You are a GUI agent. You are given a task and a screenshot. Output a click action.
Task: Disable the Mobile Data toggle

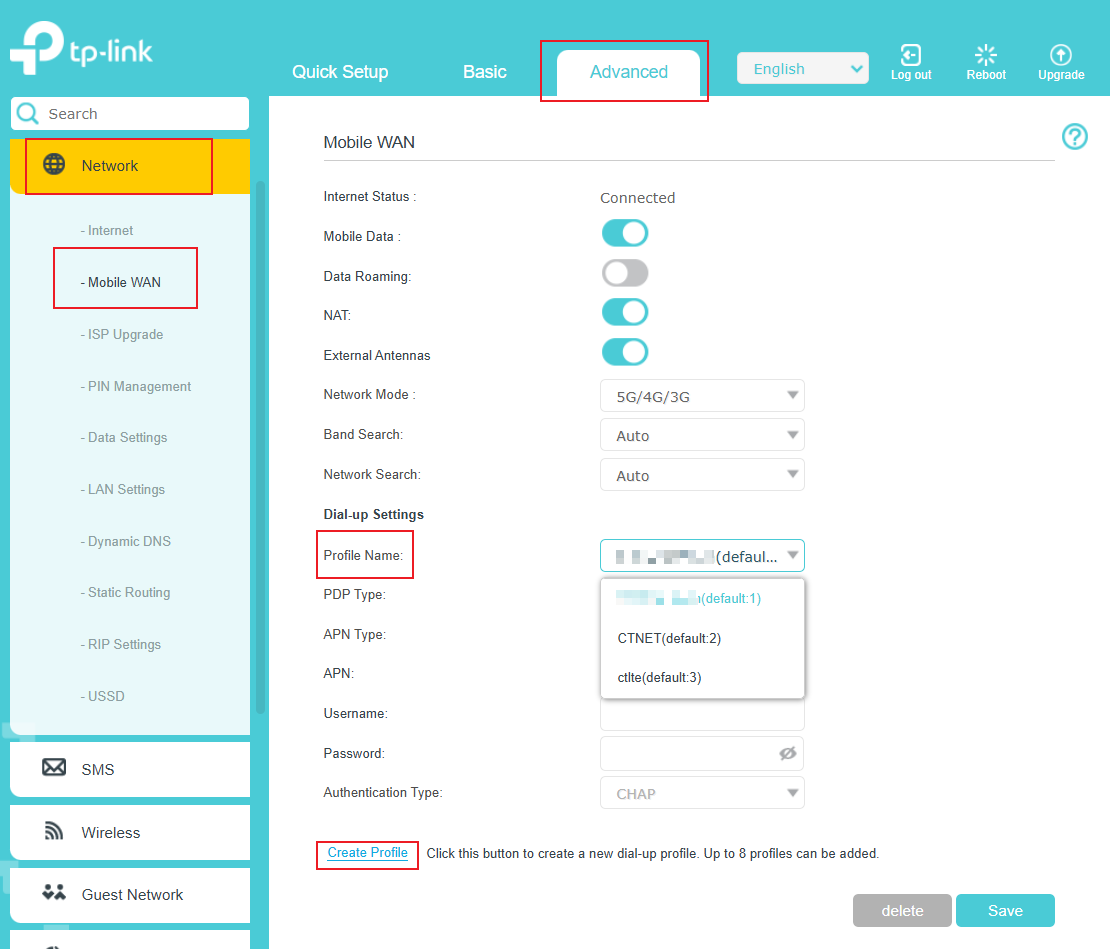click(x=625, y=234)
